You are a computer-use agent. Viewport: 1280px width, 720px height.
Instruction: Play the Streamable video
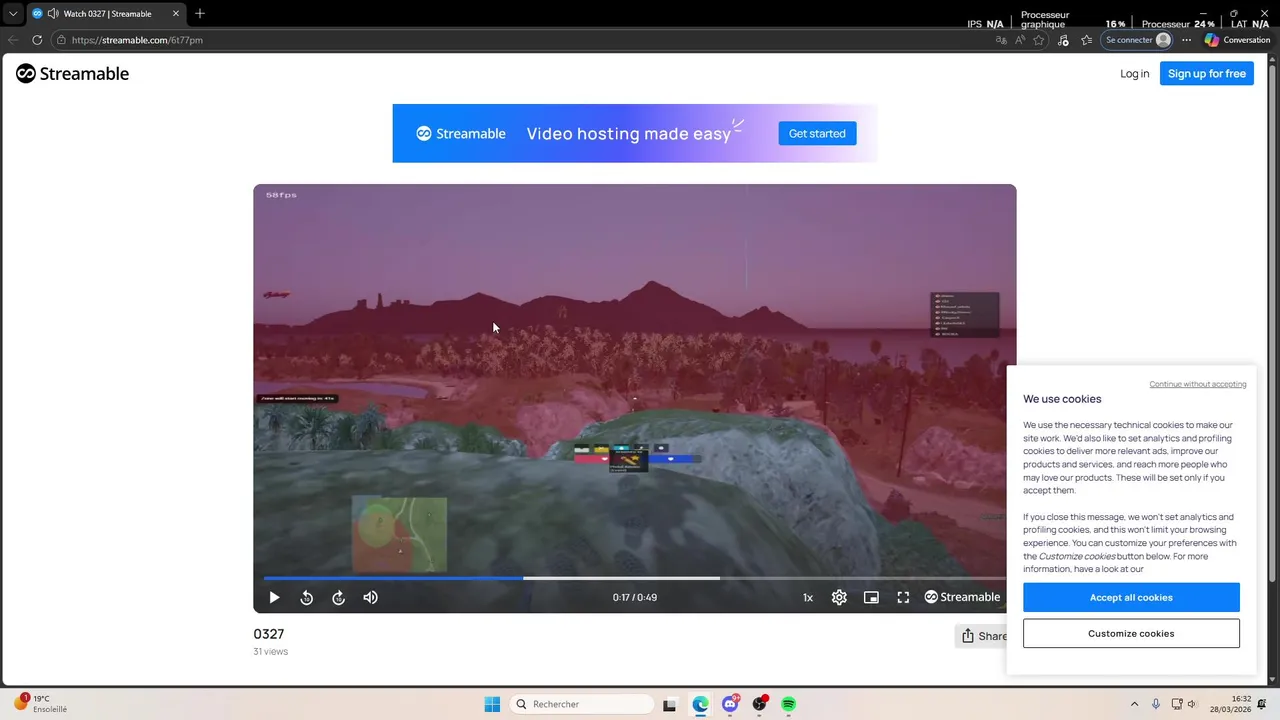tap(274, 597)
